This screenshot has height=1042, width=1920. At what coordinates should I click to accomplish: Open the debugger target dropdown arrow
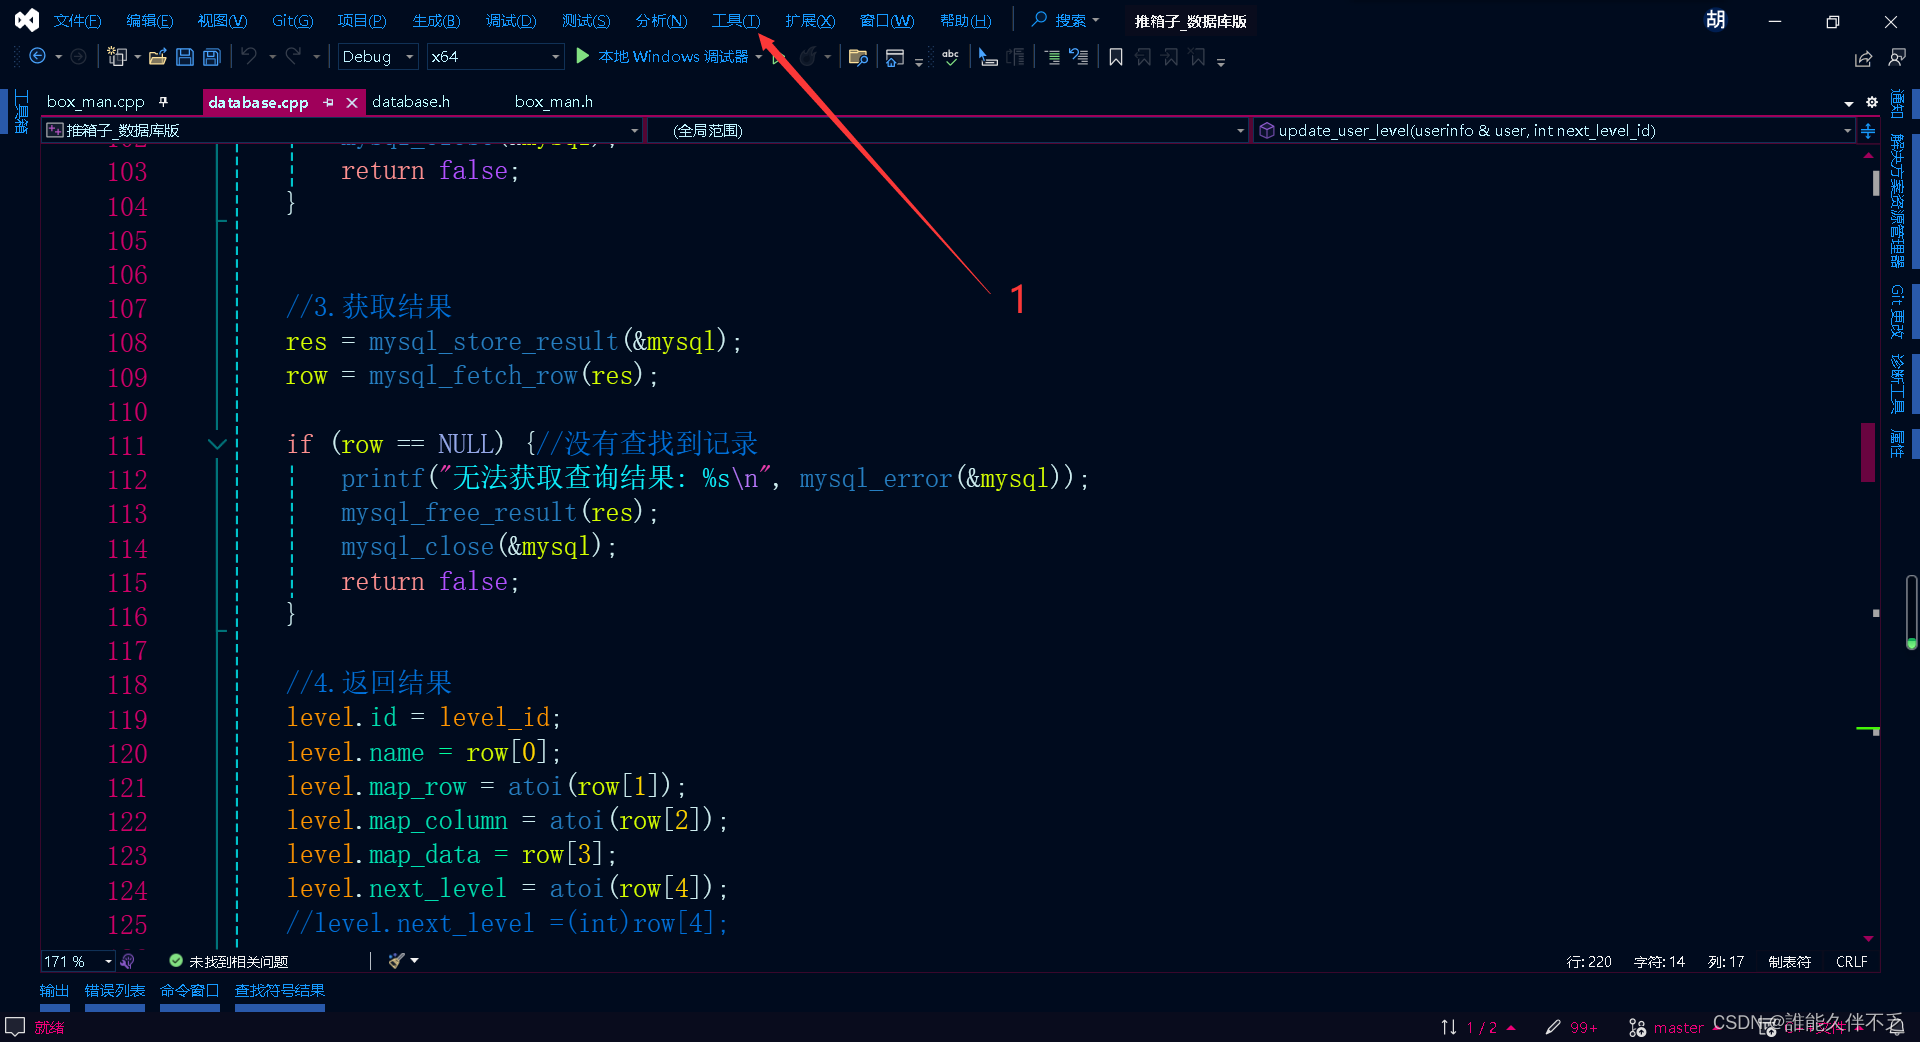[x=759, y=57]
